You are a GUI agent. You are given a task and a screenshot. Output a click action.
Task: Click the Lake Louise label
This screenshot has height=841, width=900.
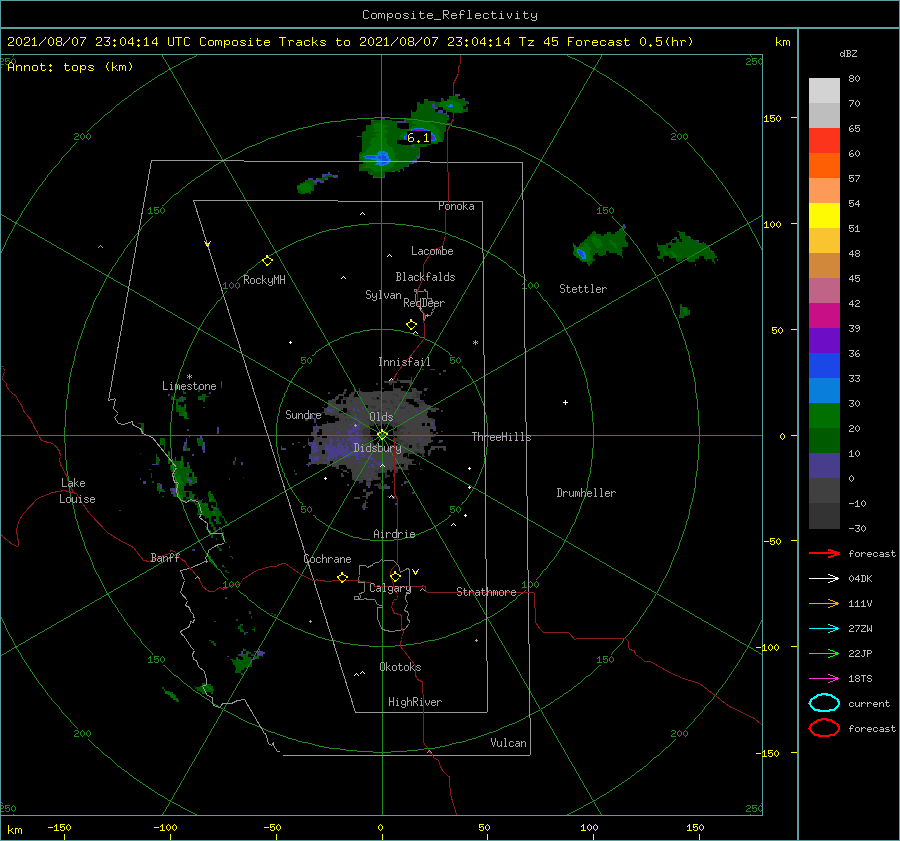(x=77, y=491)
